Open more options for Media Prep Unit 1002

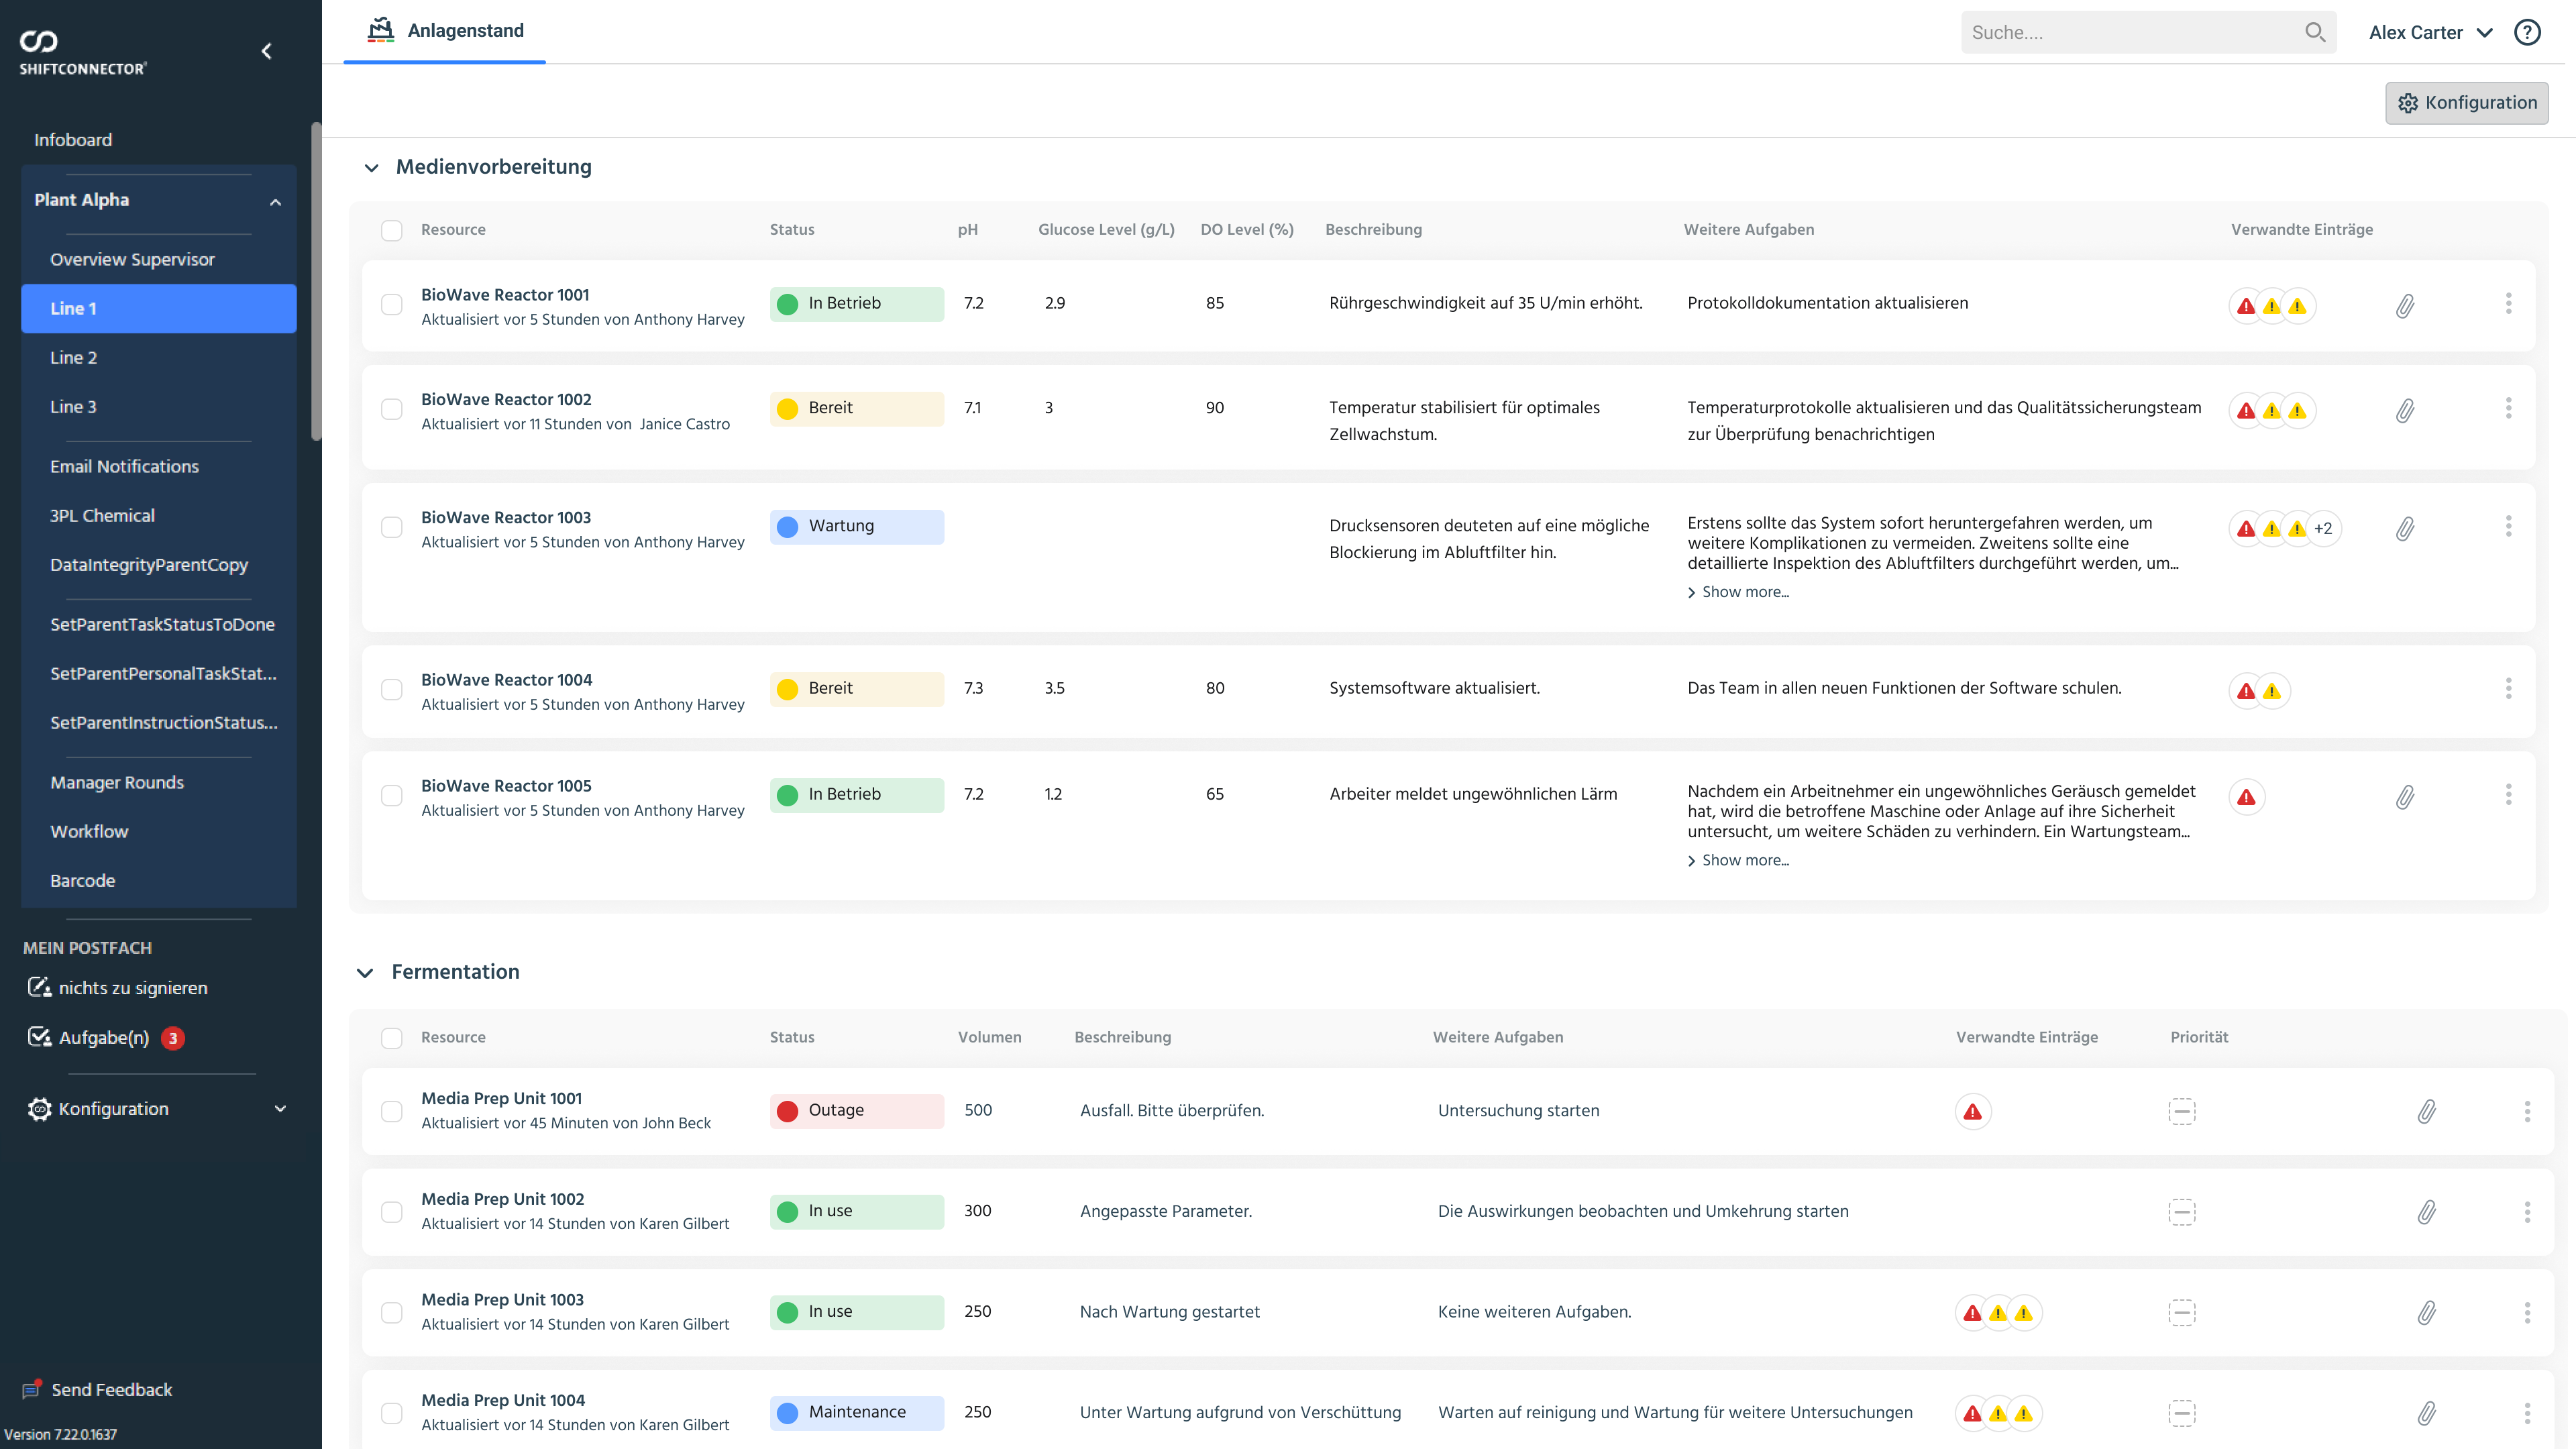[x=2527, y=1212]
